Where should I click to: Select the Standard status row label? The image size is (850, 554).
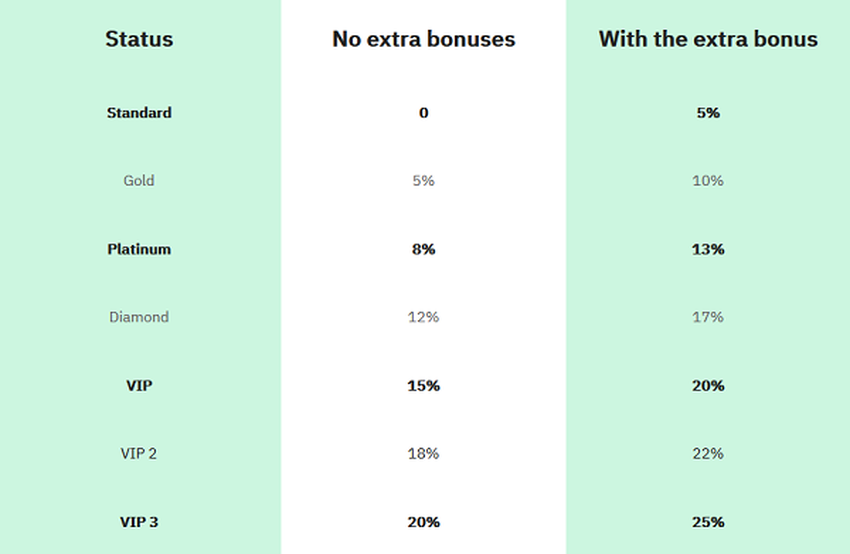[139, 113]
